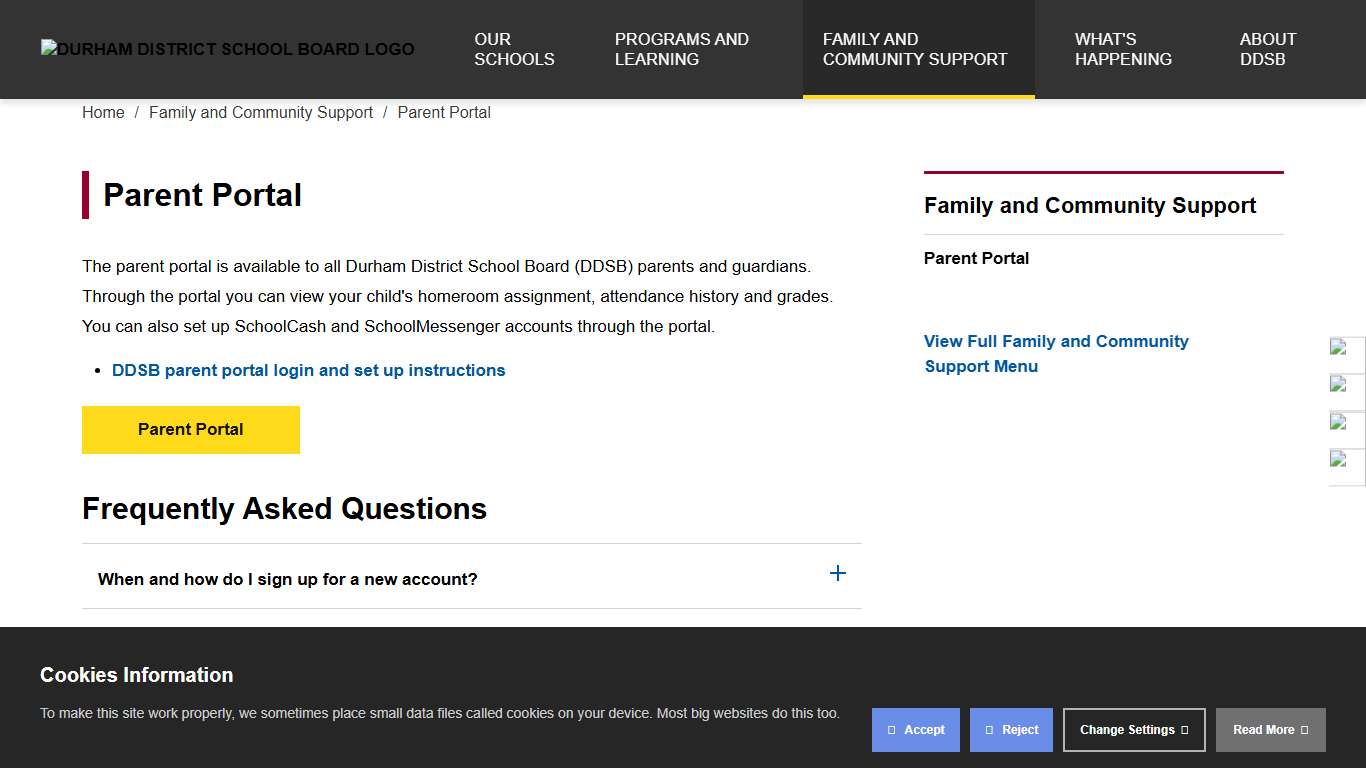Click the third floating sidebar page-tool icon
The width and height of the screenshot is (1366, 768).
point(1346,426)
